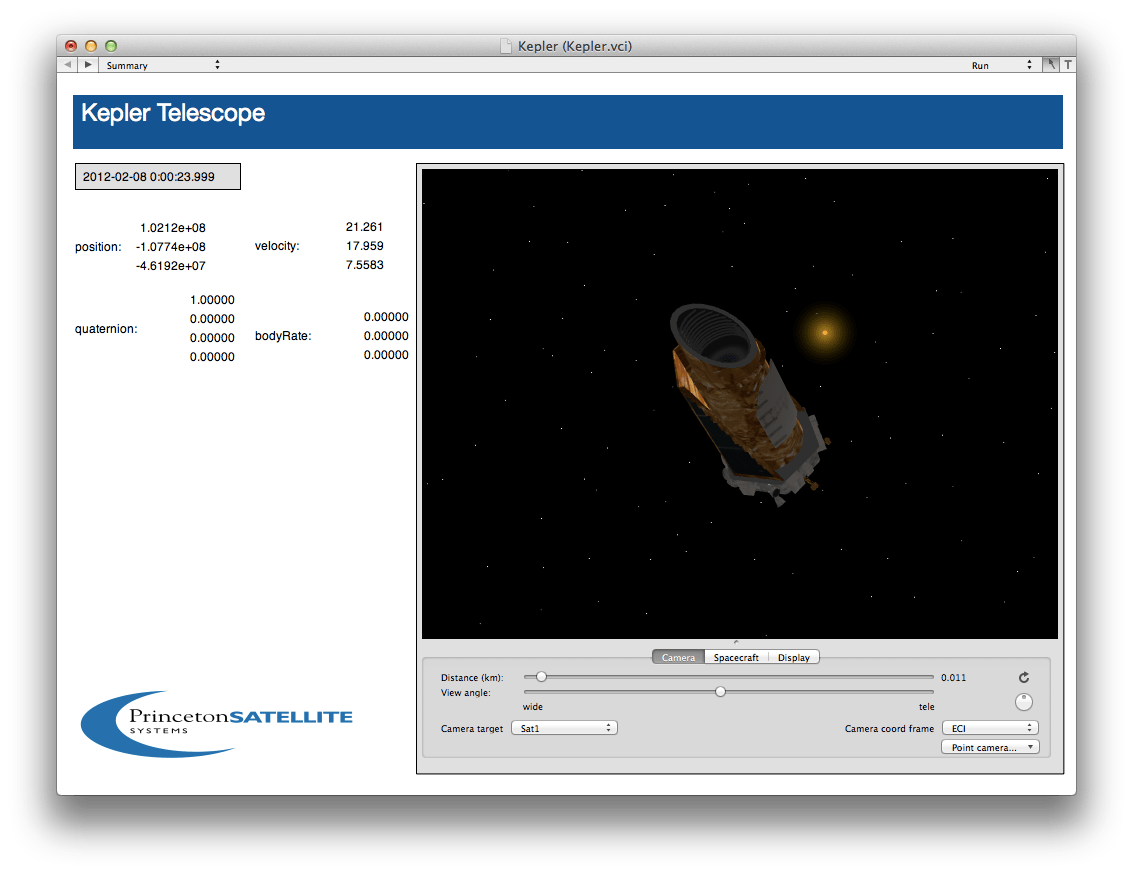Image resolution: width=1133 pixels, height=874 pixels.
Task: Click the date-time field 2012-02-08 0:00:23.999
Action: (158, 176)
